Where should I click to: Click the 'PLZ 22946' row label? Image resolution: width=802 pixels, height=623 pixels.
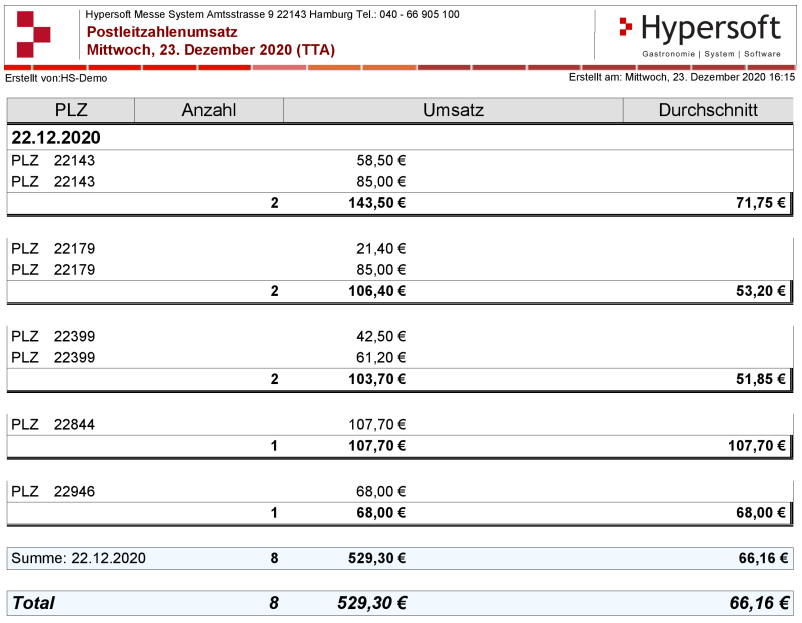click(53, 492)
